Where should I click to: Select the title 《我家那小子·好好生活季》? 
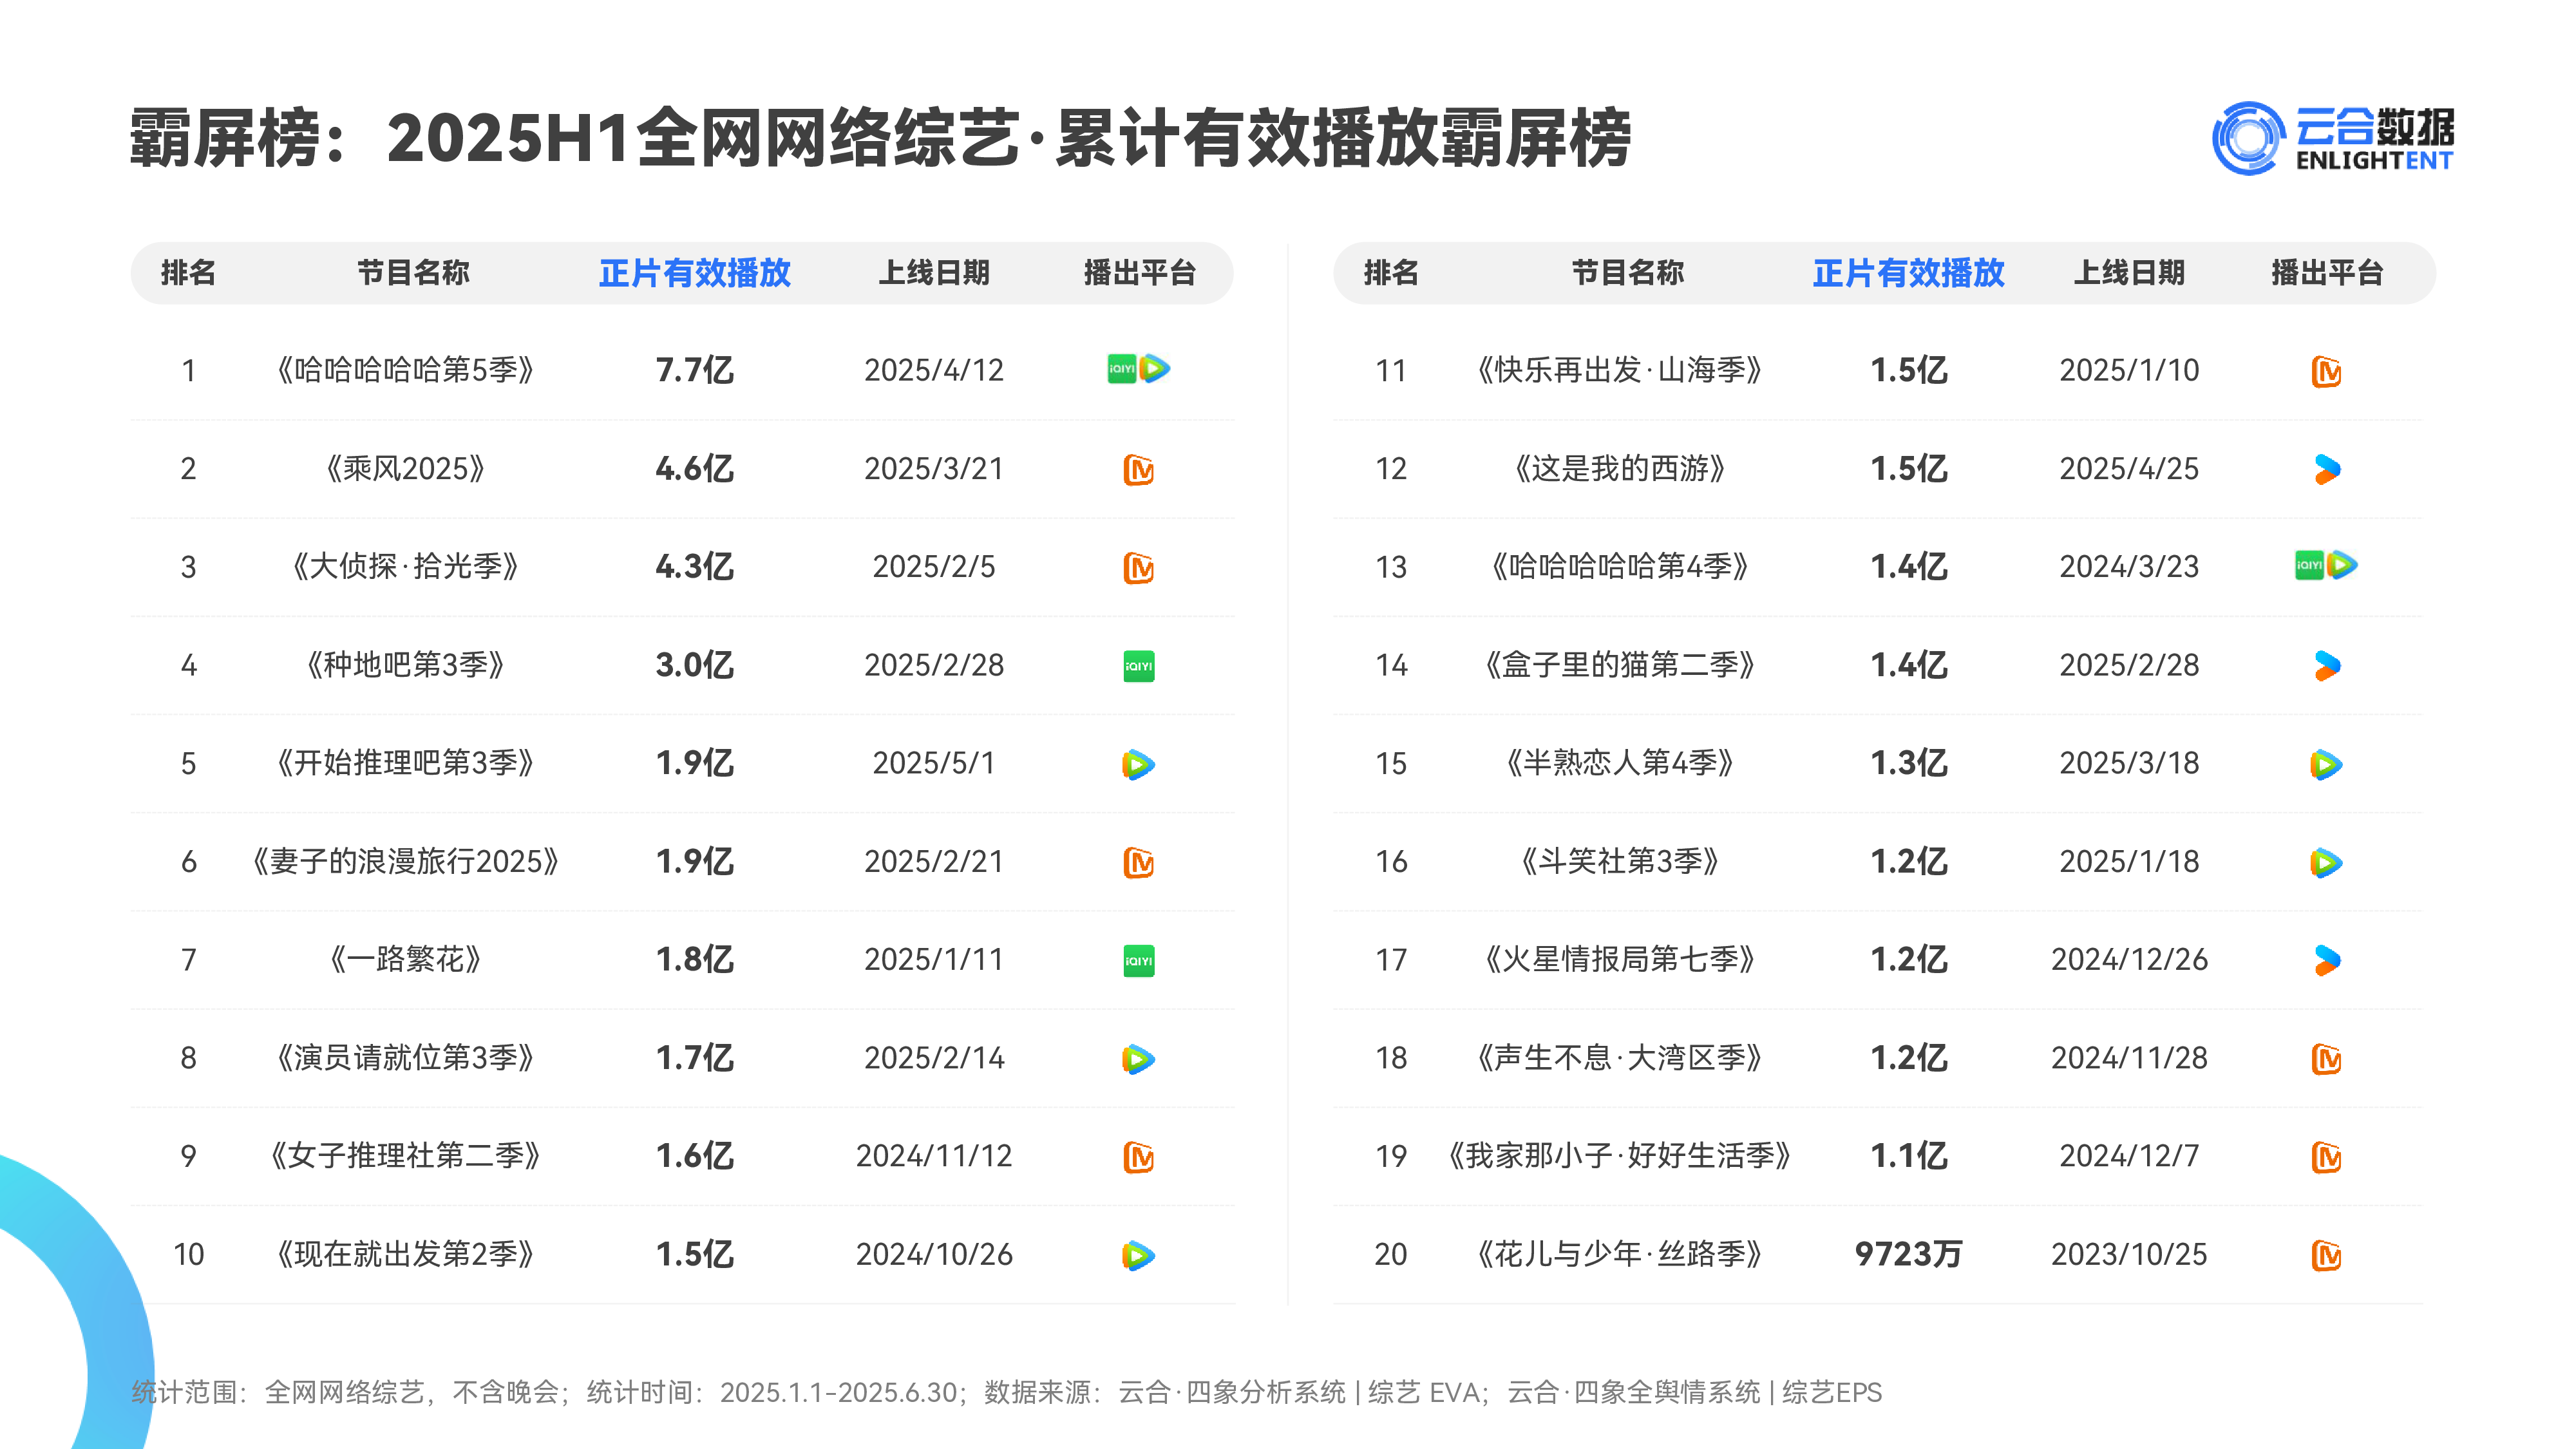(1619, 1156)
